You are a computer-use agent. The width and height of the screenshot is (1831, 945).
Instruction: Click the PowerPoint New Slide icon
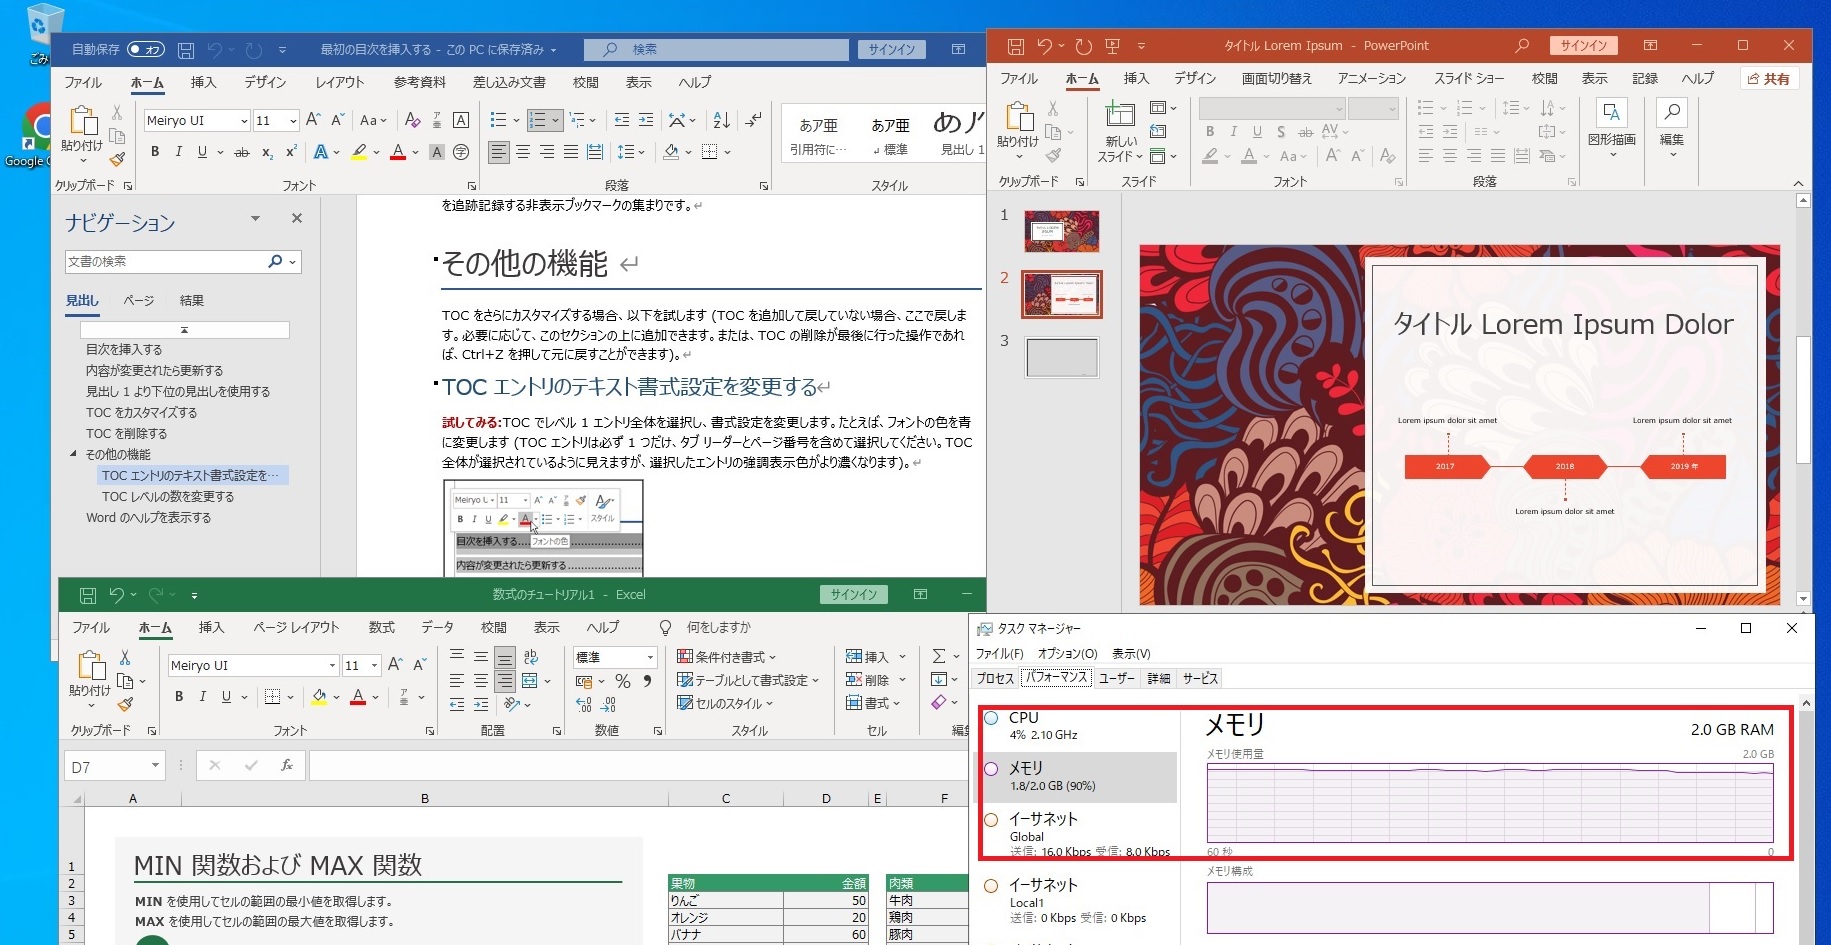coord(1120,115)
